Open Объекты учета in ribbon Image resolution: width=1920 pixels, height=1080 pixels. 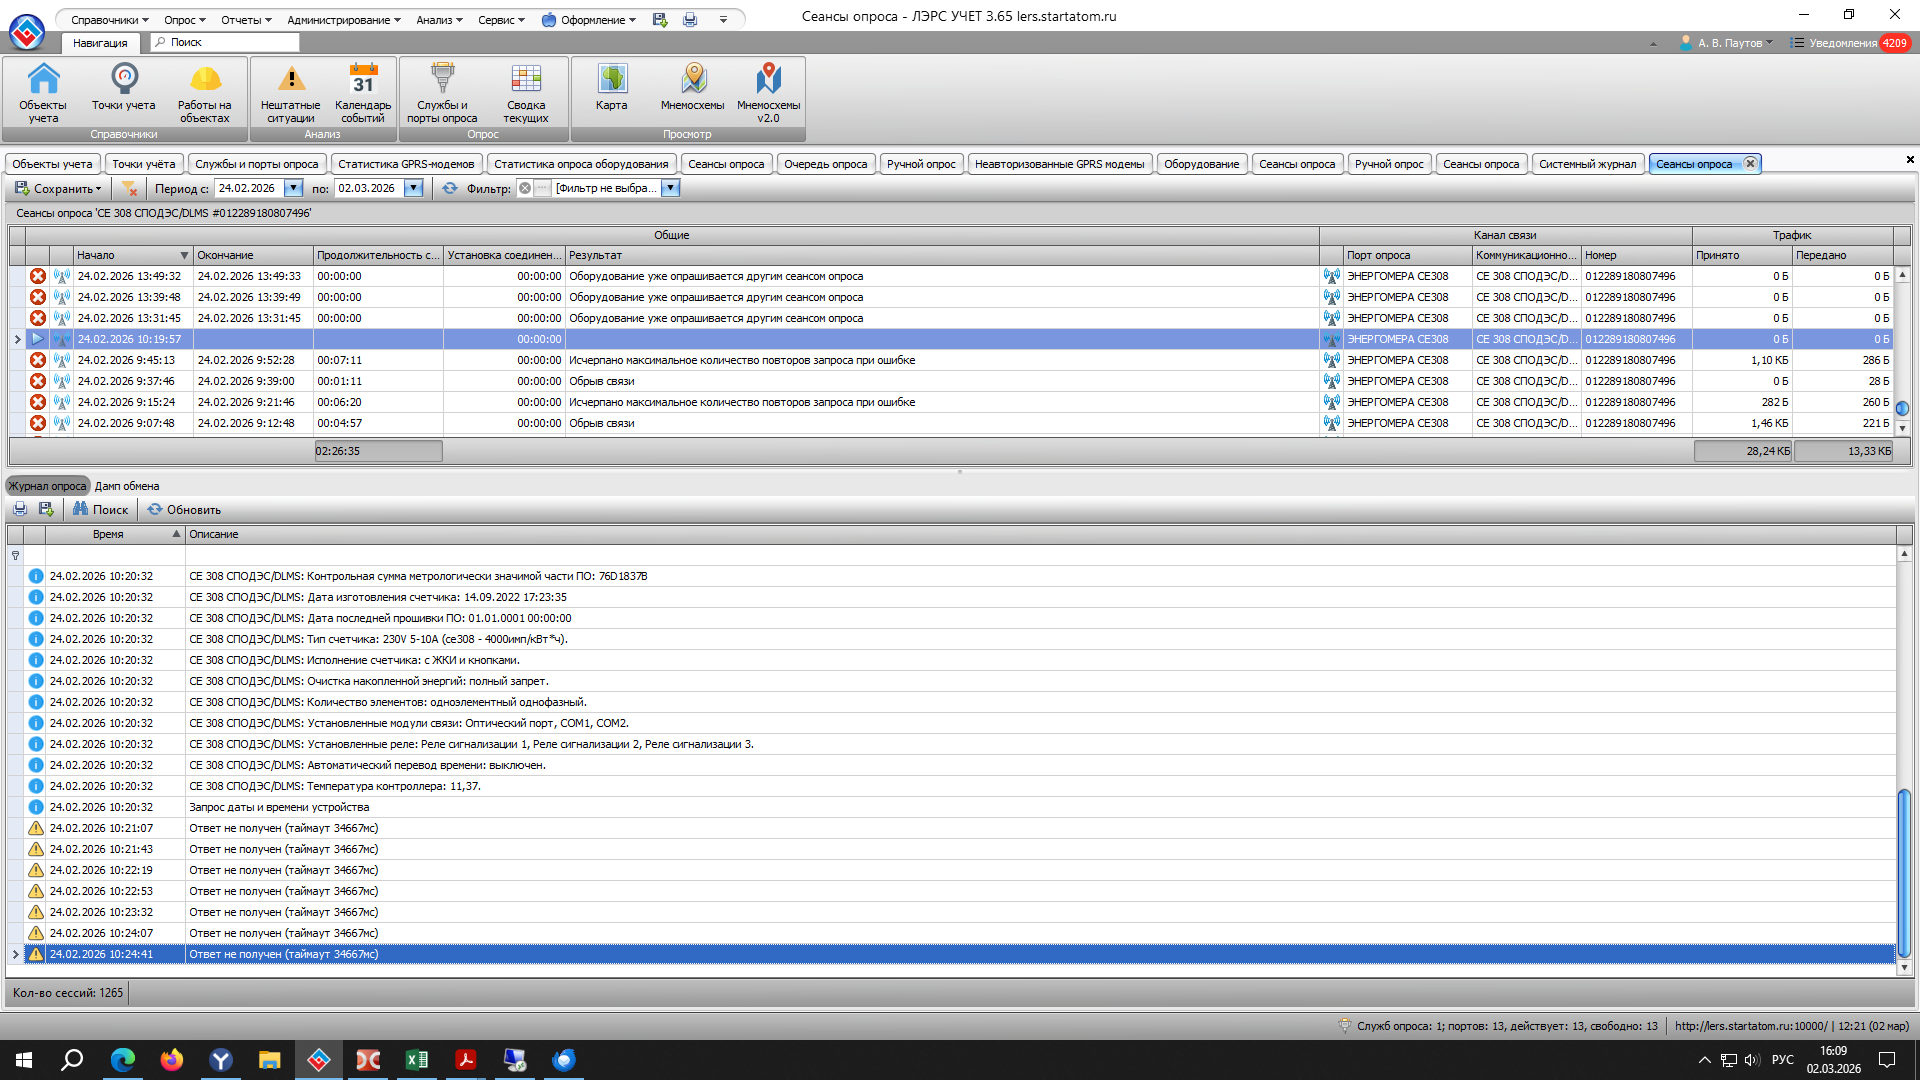[43, 92]
